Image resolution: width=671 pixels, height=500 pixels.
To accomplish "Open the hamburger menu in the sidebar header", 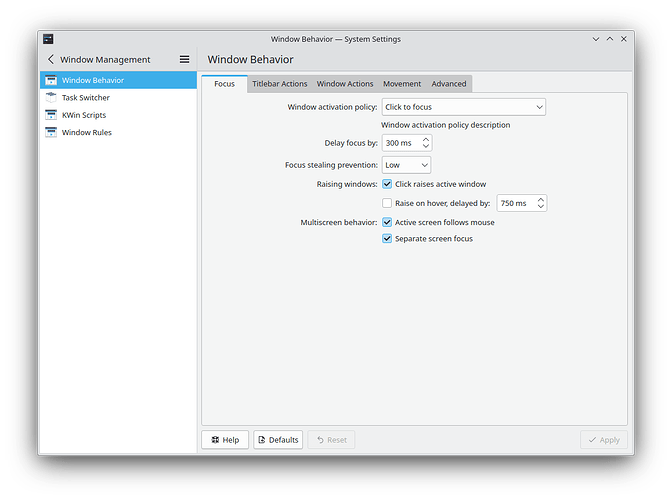I will point(184,60).
